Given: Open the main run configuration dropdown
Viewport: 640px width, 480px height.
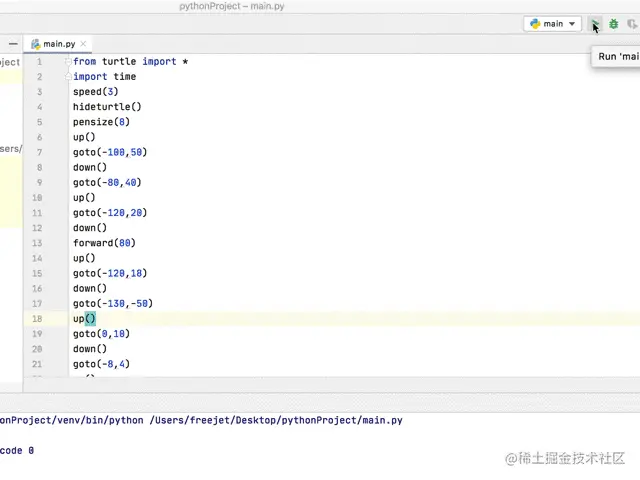Looking at the screenshot, I should click(x=552, y=24).
